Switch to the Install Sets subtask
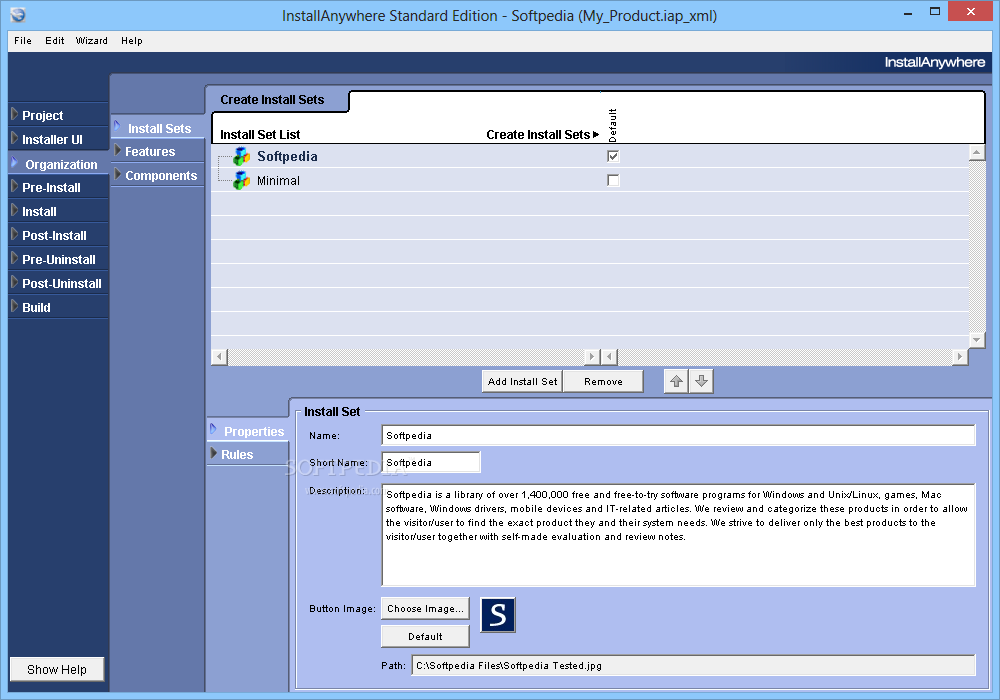 click(x=158, y=128)
